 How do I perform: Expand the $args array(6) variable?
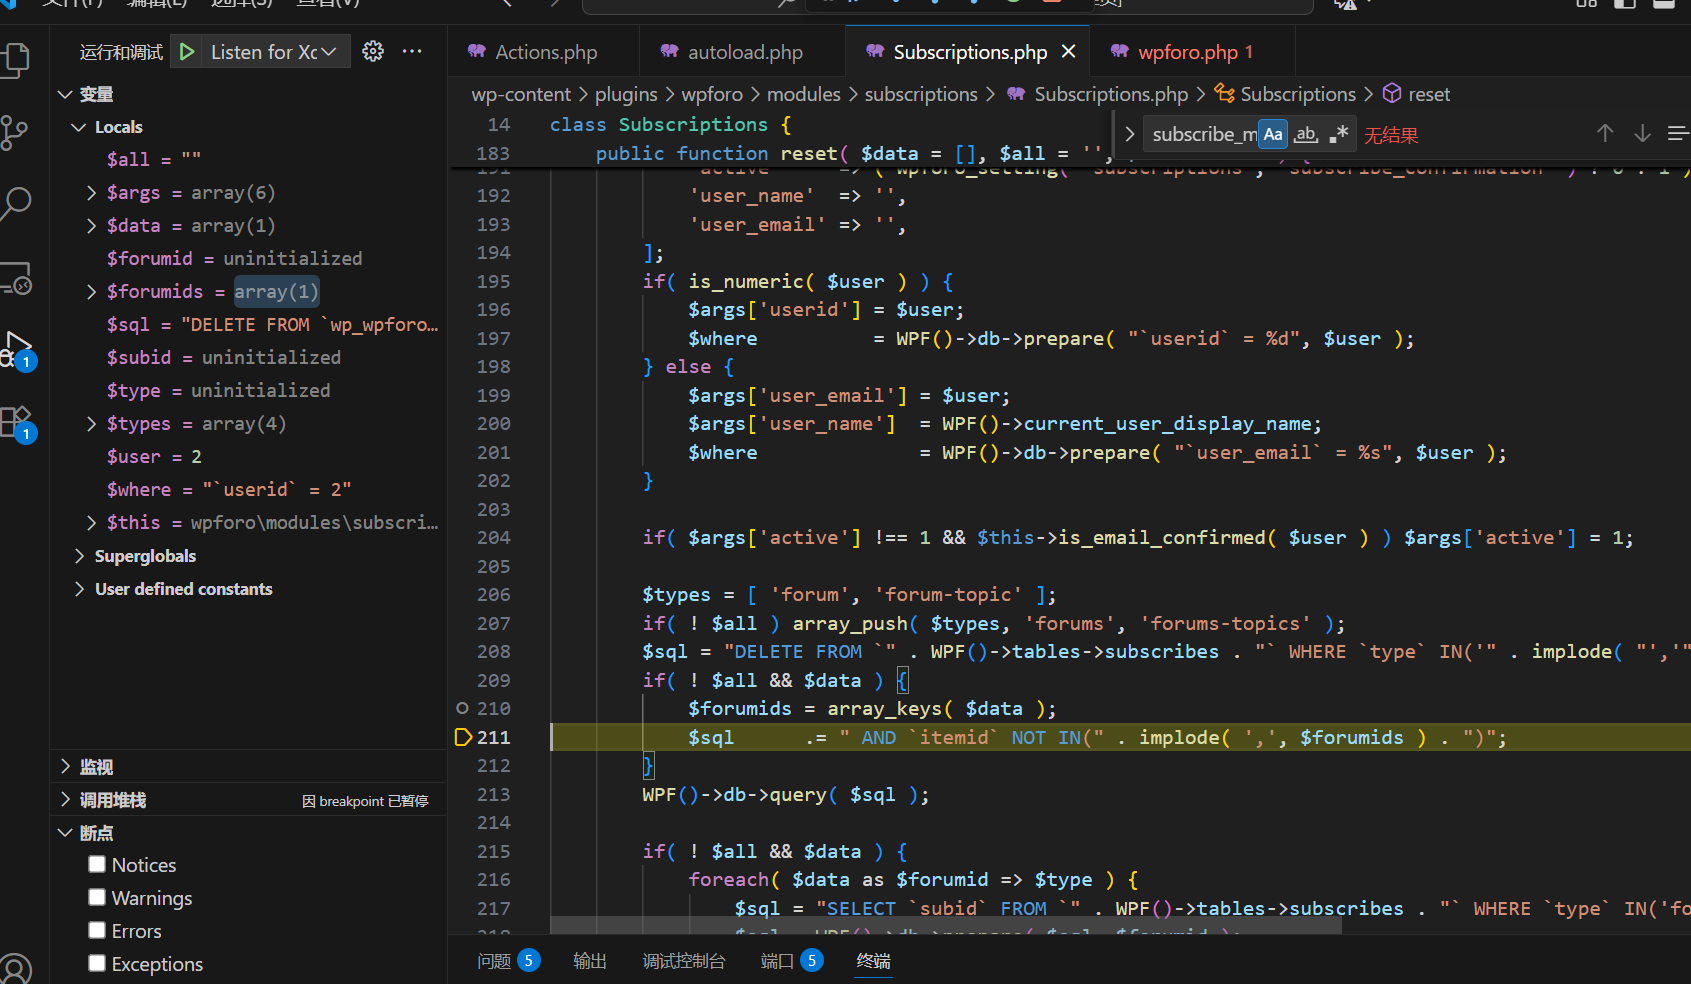91,192
